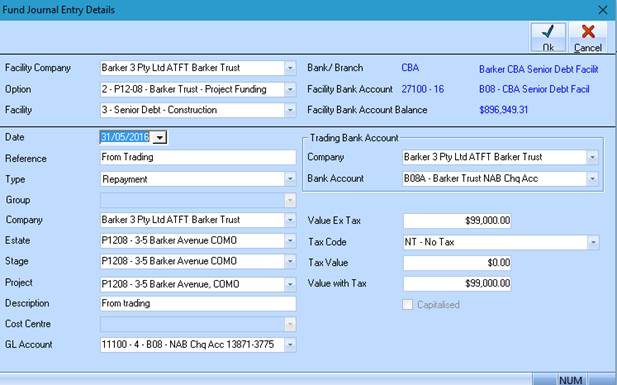Select "B08 - CBA Senior Debt Facil" text

click(534, 89)
